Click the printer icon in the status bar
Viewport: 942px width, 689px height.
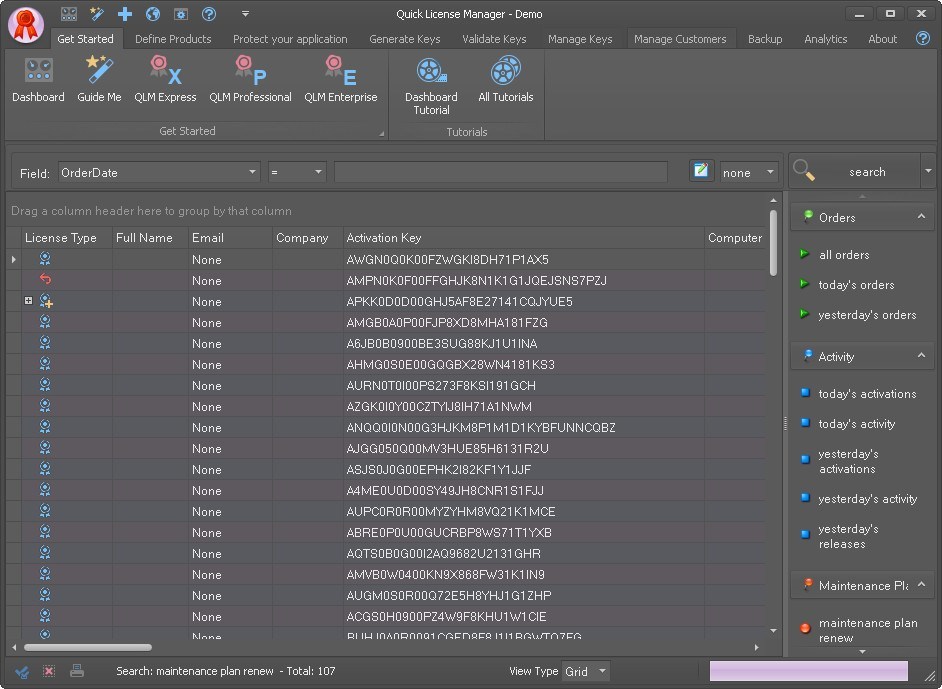[76, 671]
